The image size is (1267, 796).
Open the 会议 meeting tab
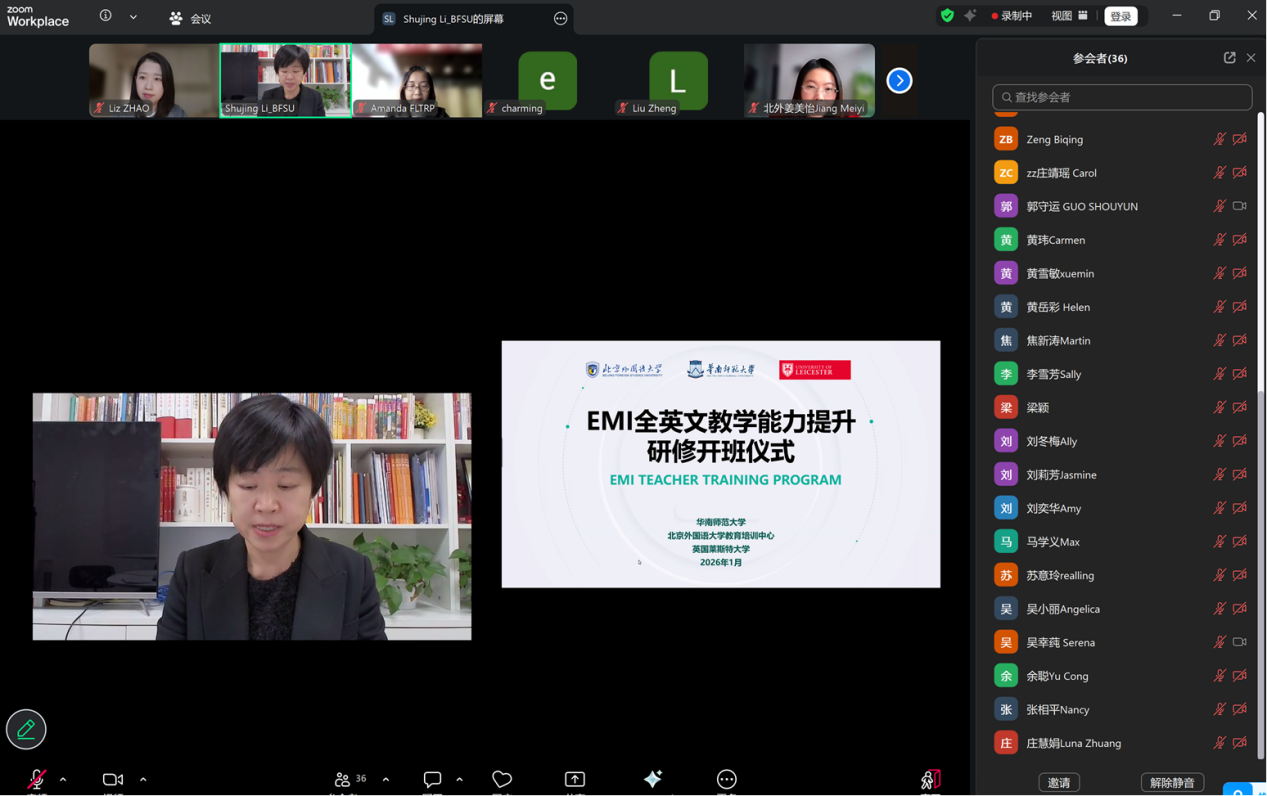click(x=190, y=18)
